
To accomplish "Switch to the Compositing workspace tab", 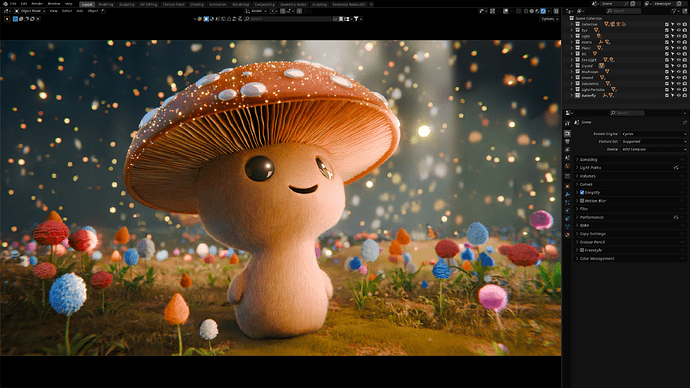I will point(264,4).
